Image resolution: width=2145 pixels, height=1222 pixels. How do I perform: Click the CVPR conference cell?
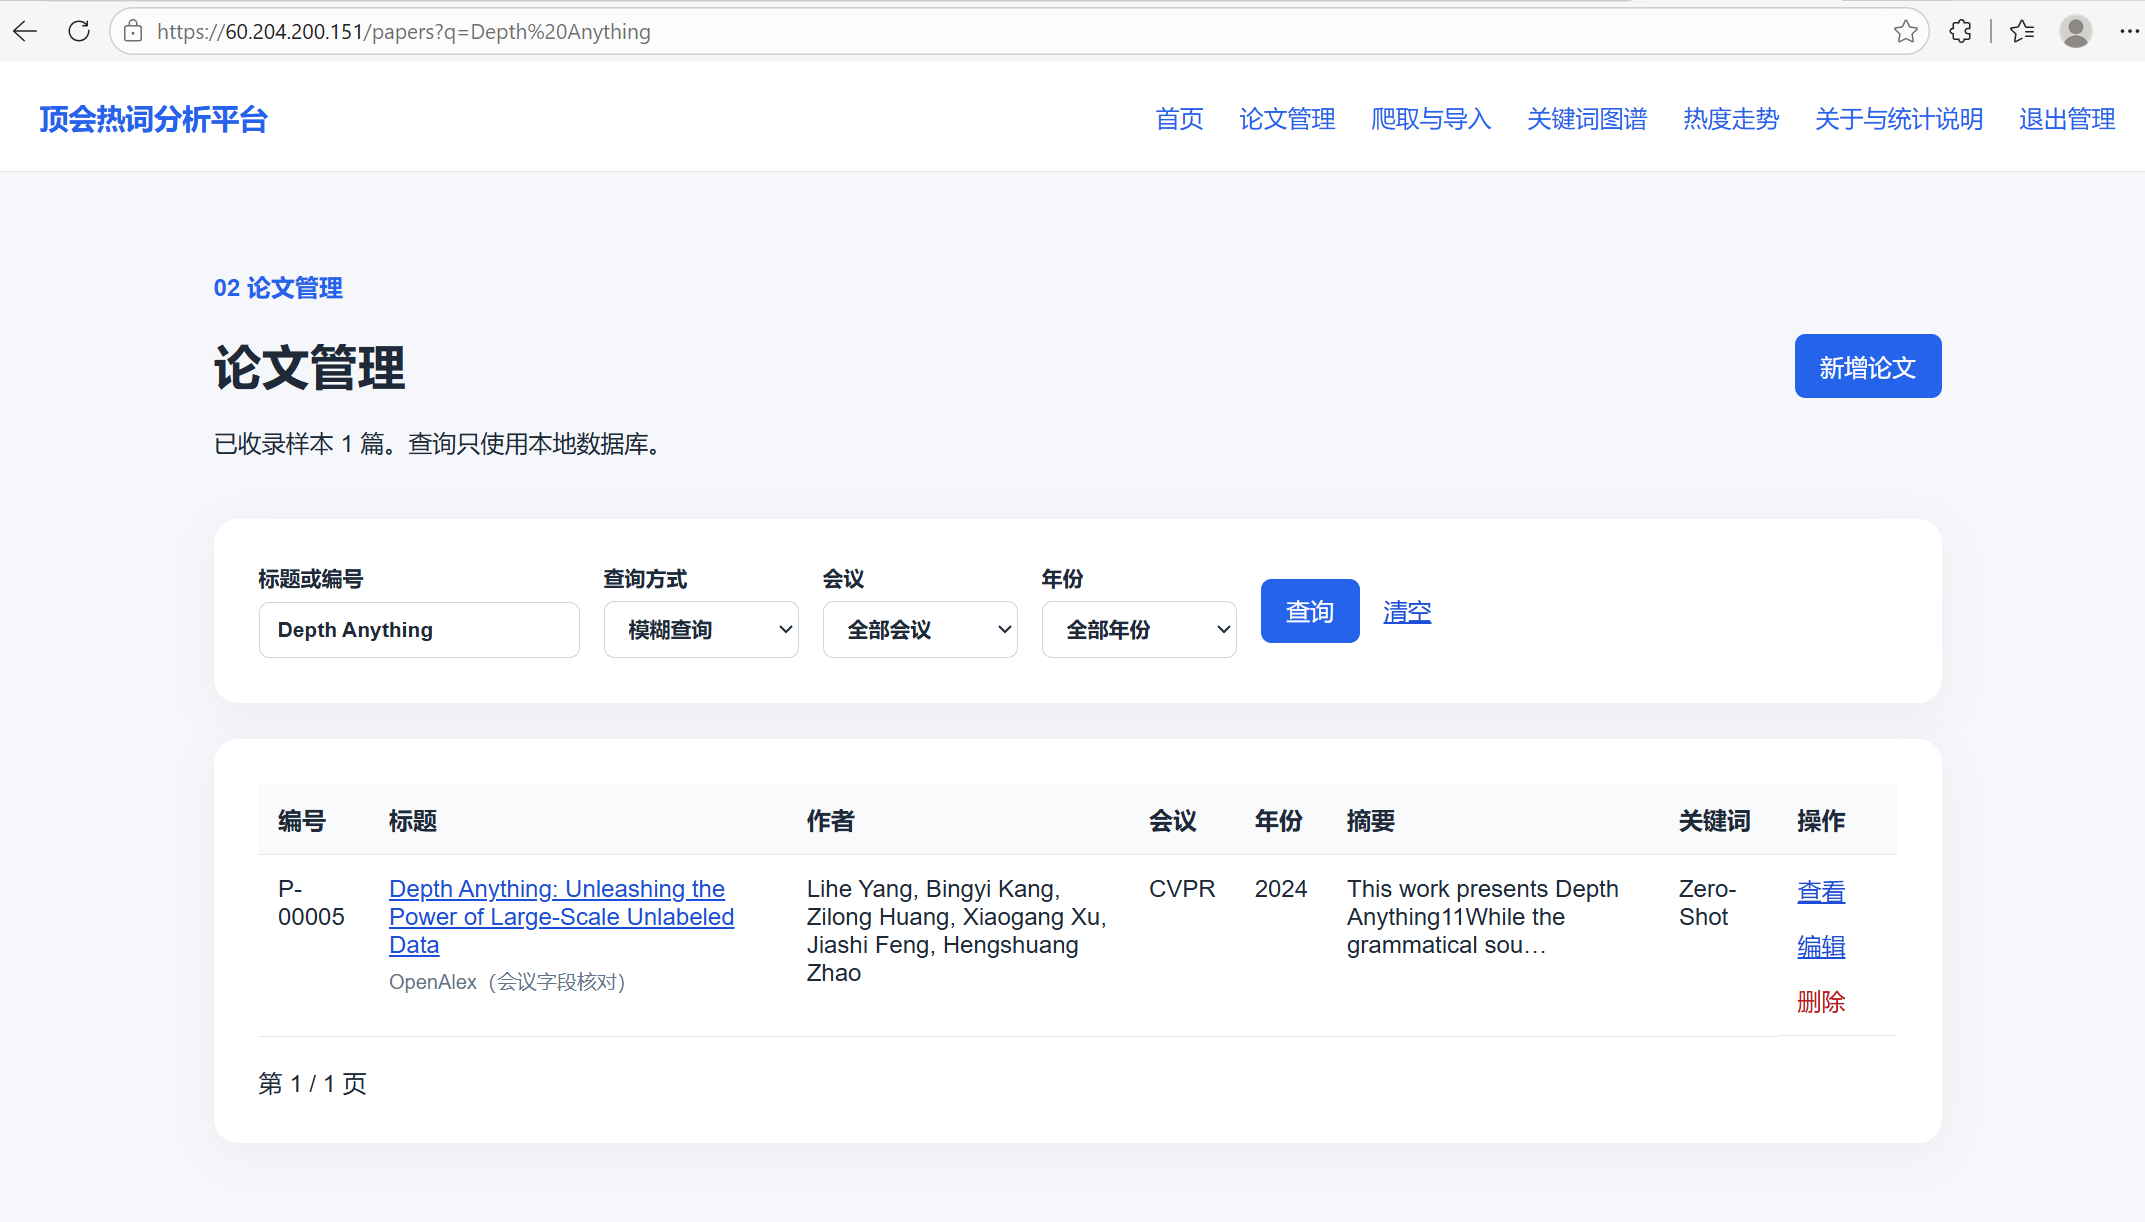1182,888
